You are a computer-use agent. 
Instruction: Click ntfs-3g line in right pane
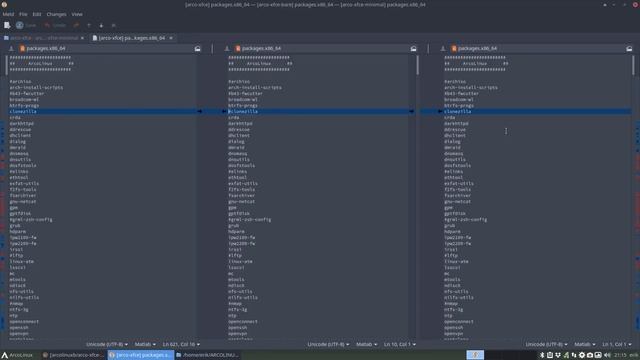(453, 310)
